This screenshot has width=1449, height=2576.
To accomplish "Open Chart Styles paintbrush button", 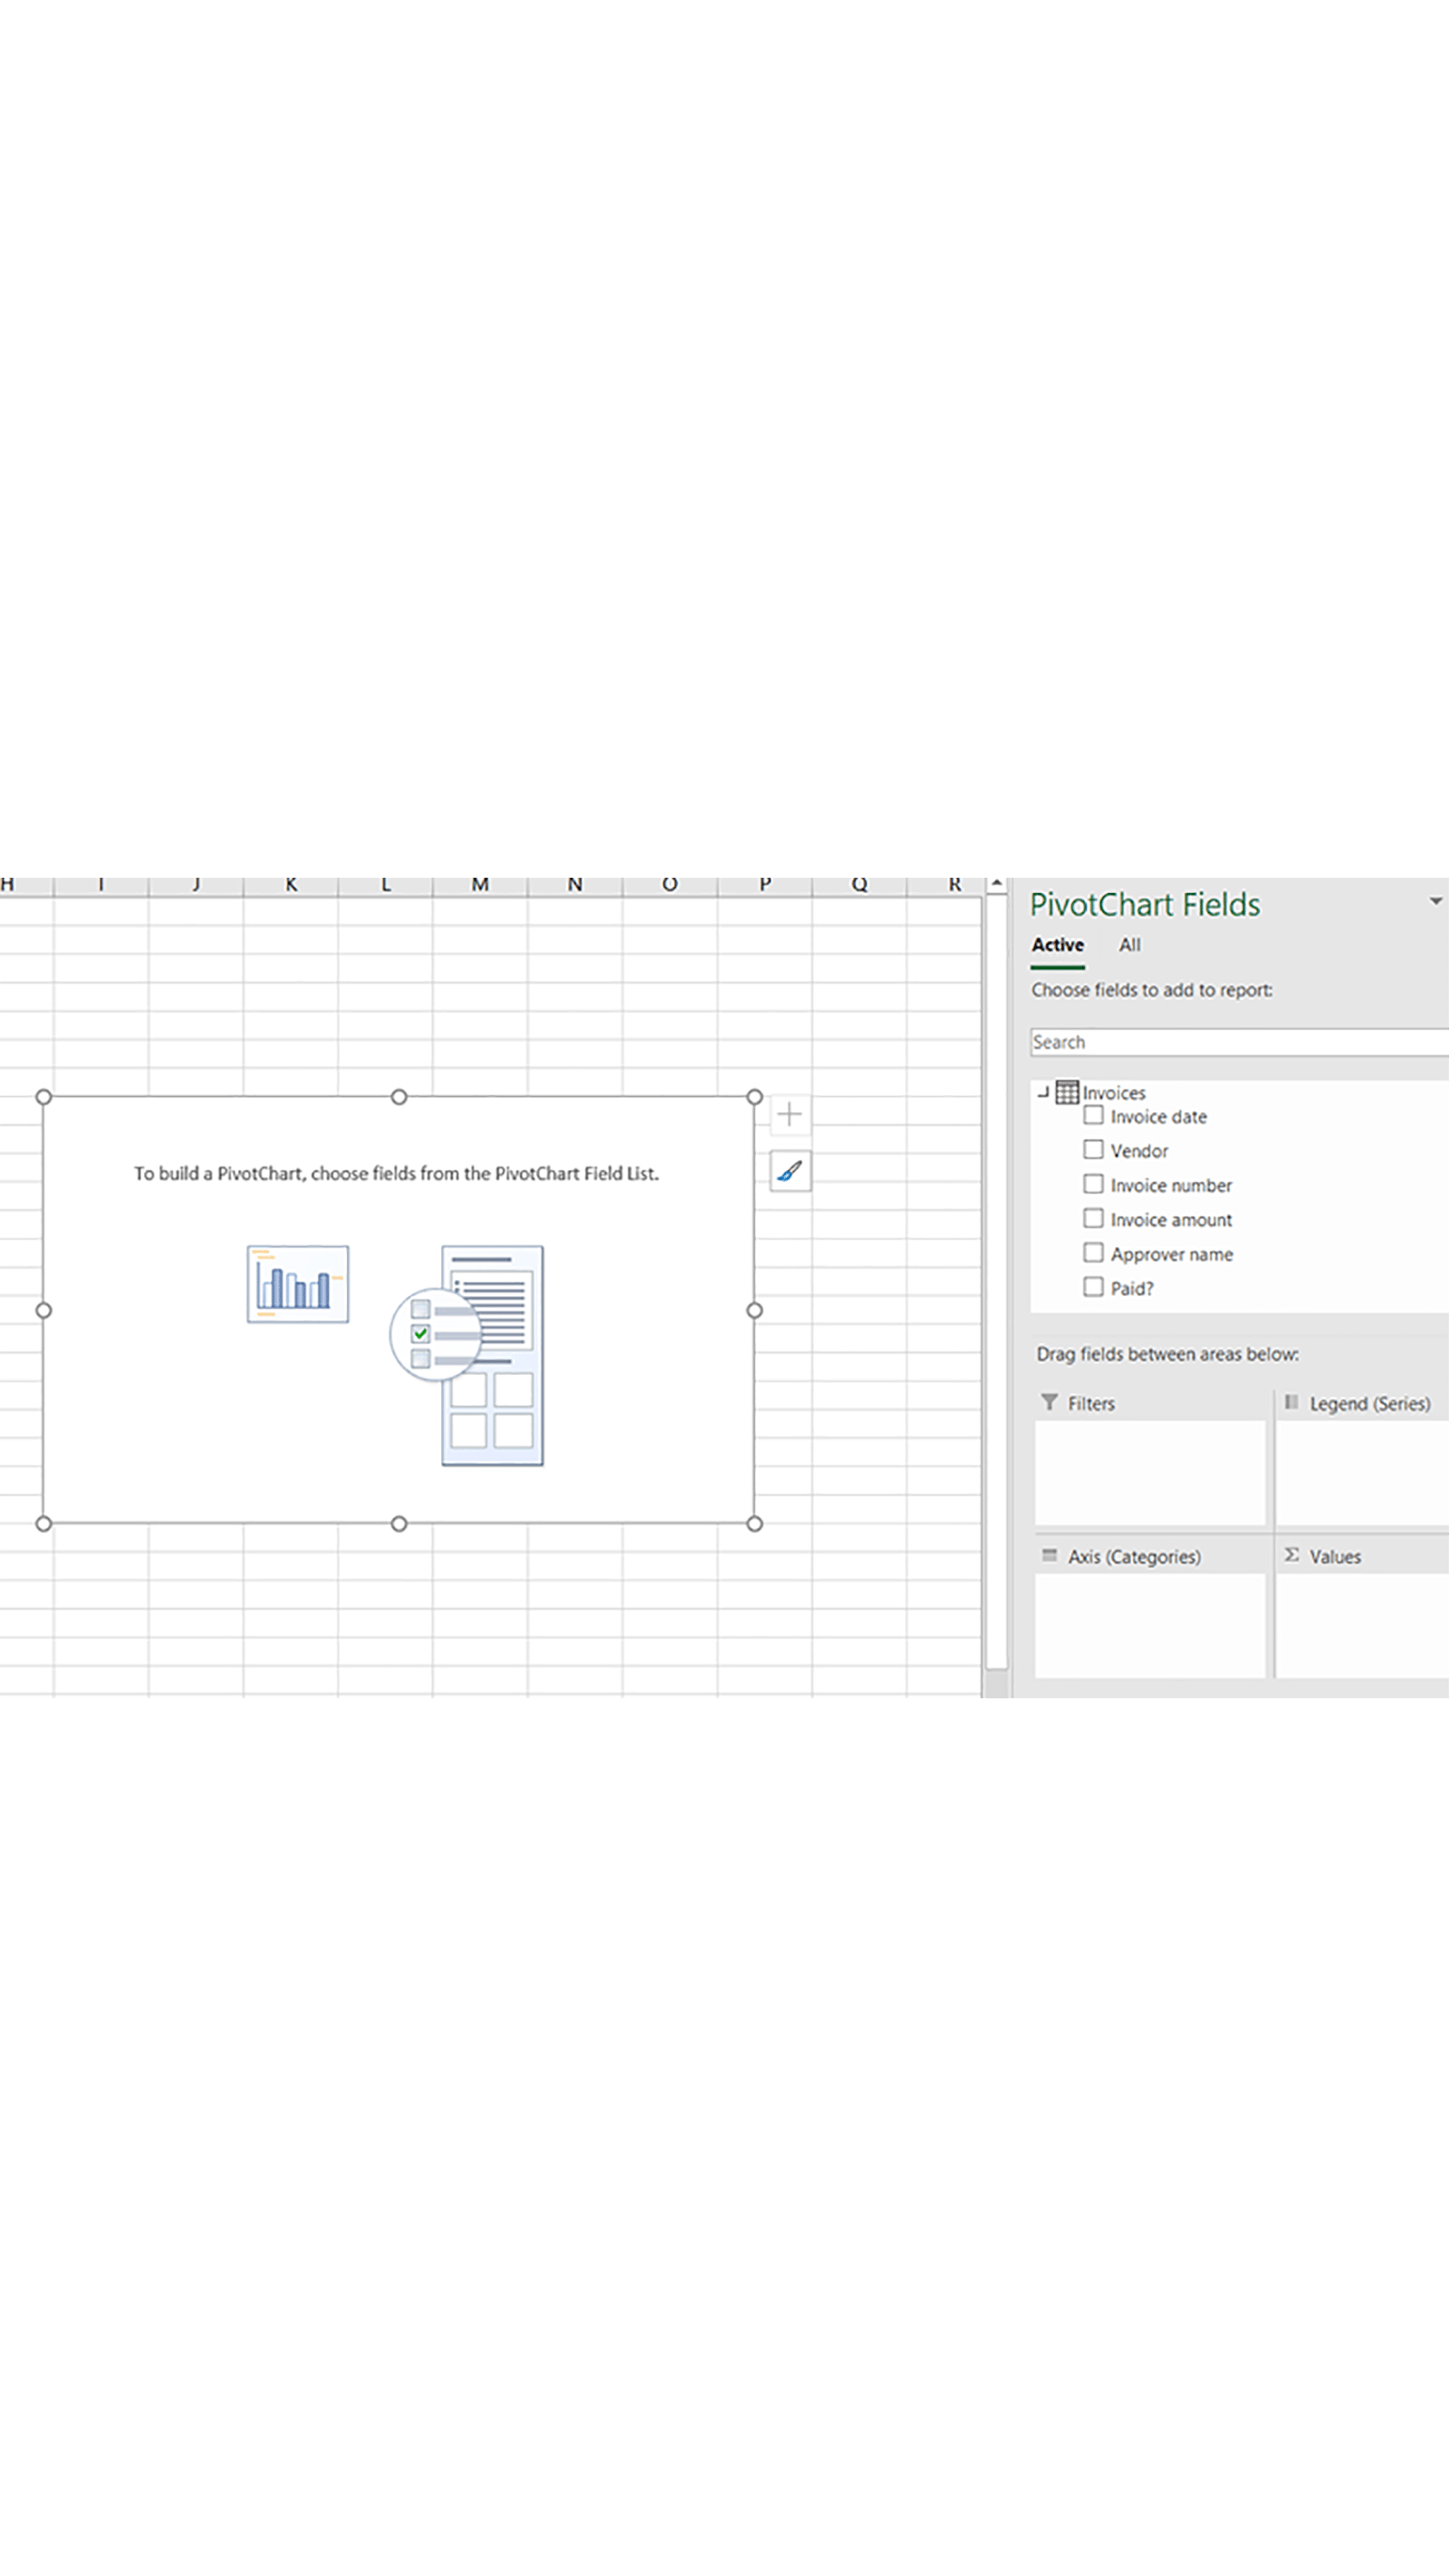I will pos(789,1171).
